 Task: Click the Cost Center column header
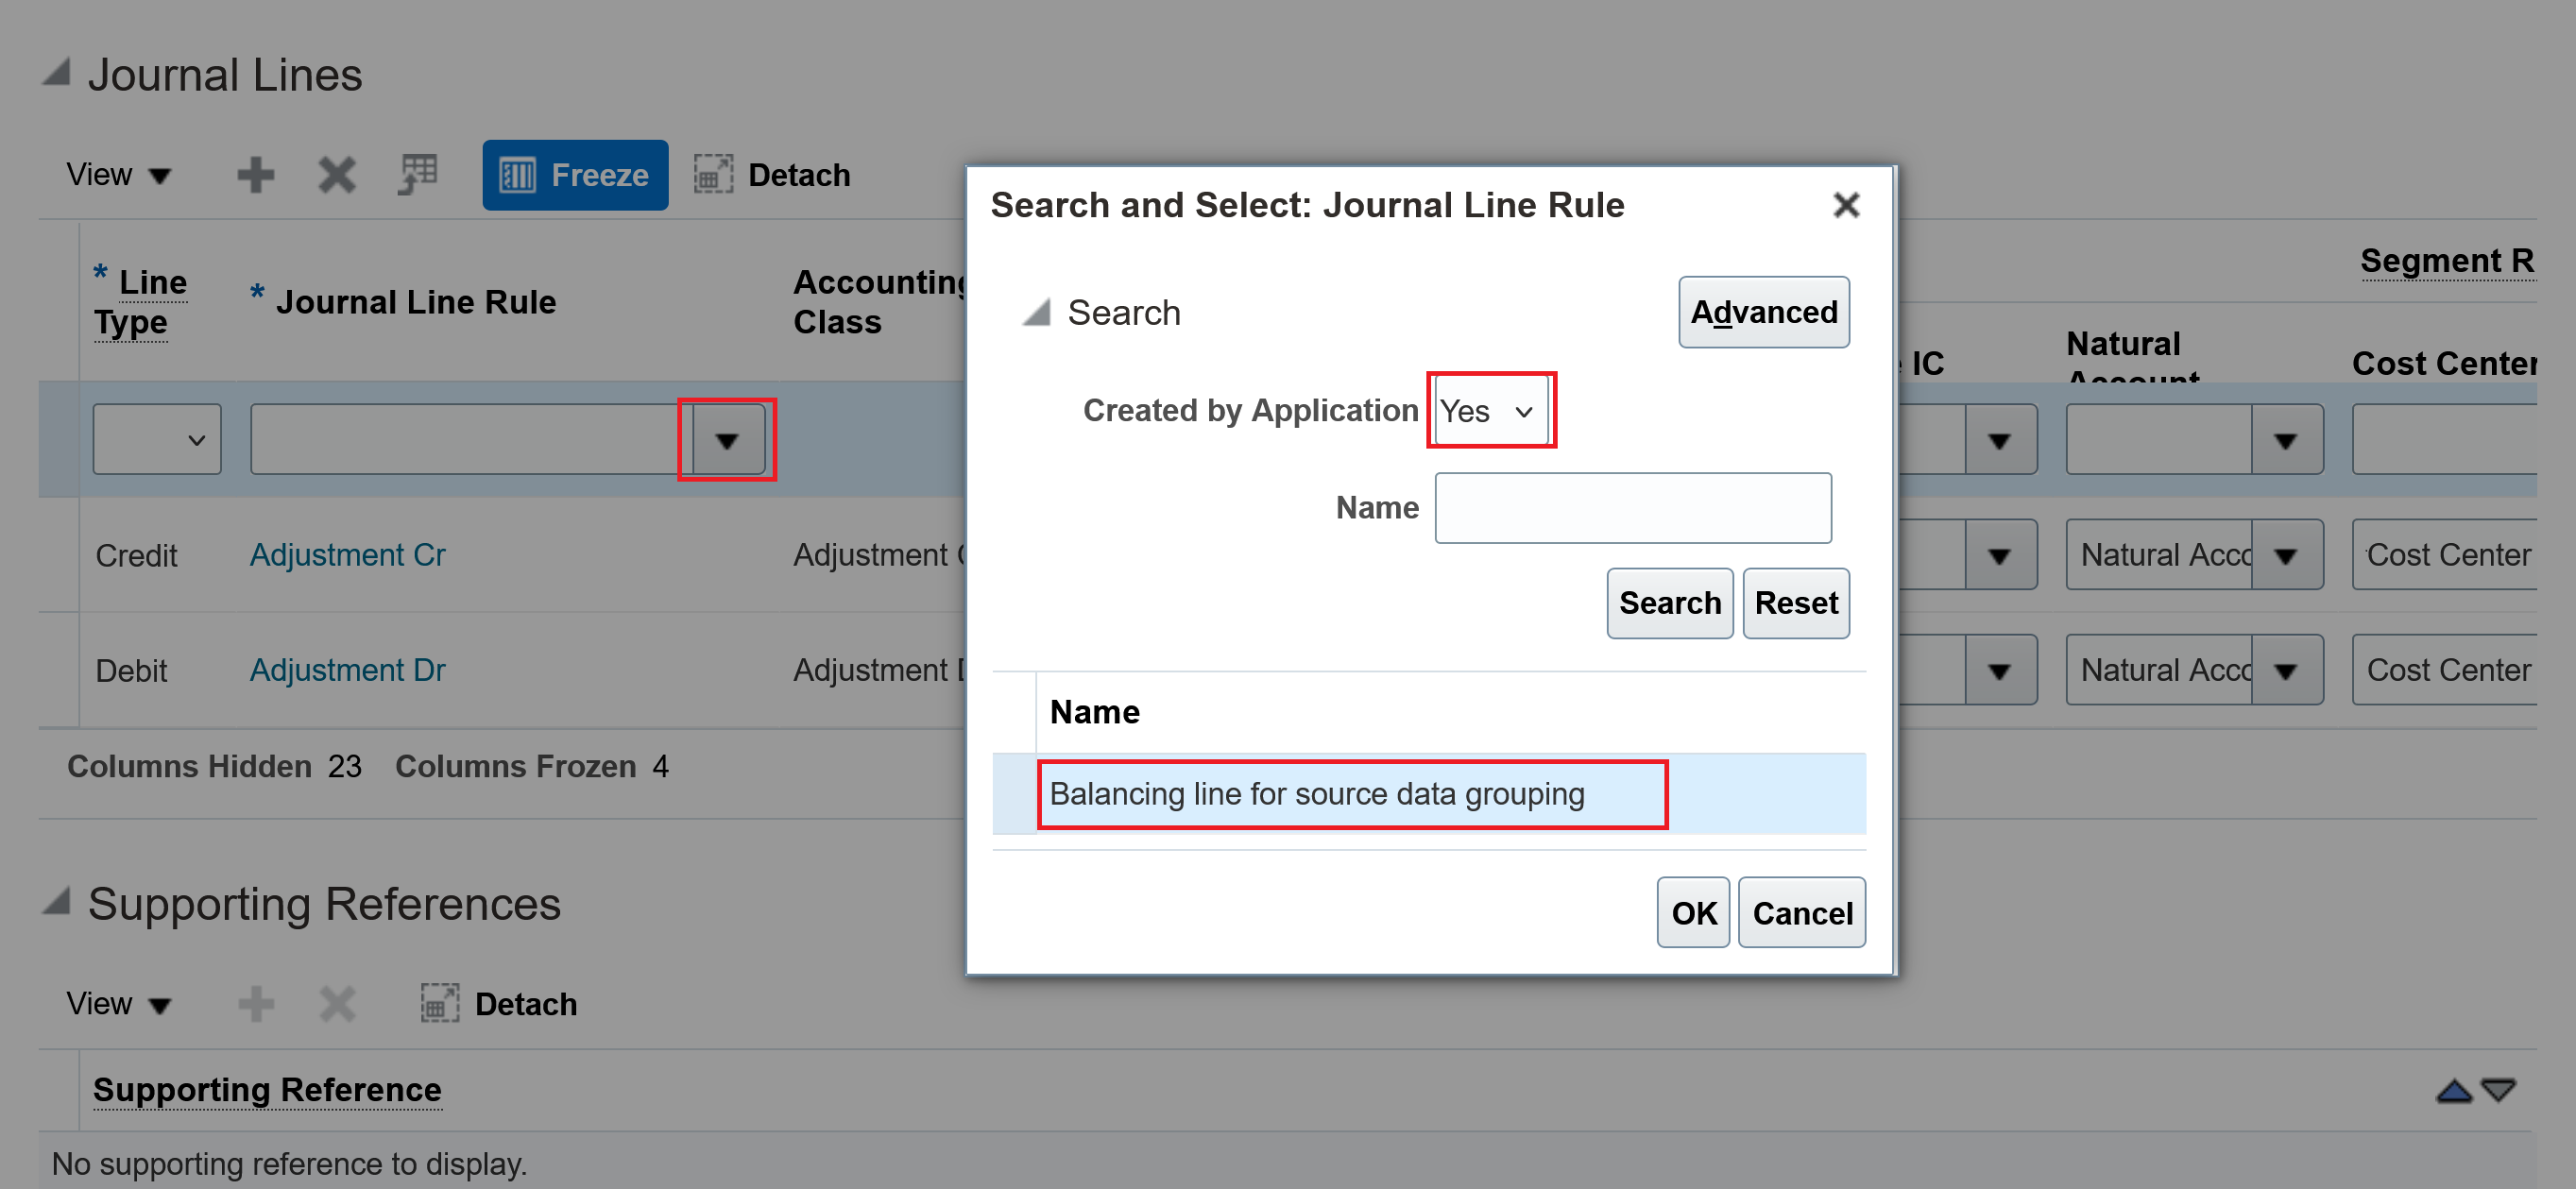(2444, 363)
